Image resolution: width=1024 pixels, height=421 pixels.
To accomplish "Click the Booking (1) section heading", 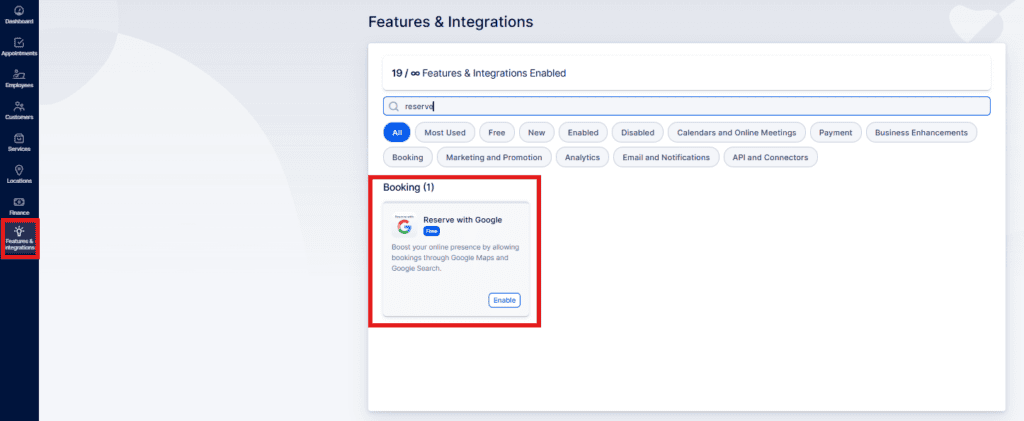I will 409,187.
